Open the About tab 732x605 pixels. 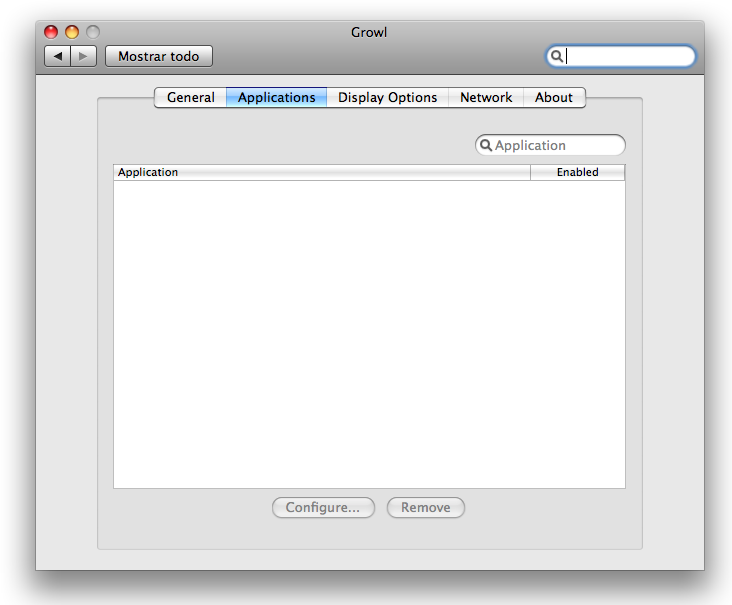point(554,98)
